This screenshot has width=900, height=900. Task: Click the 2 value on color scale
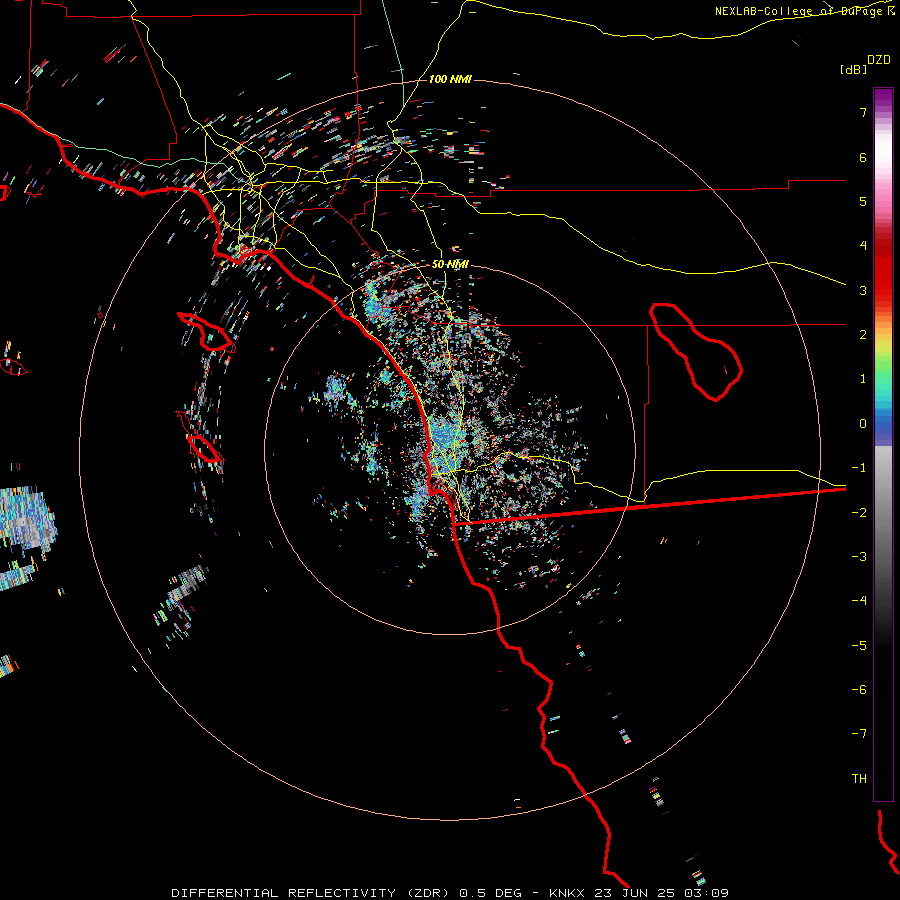coord(863,335)
